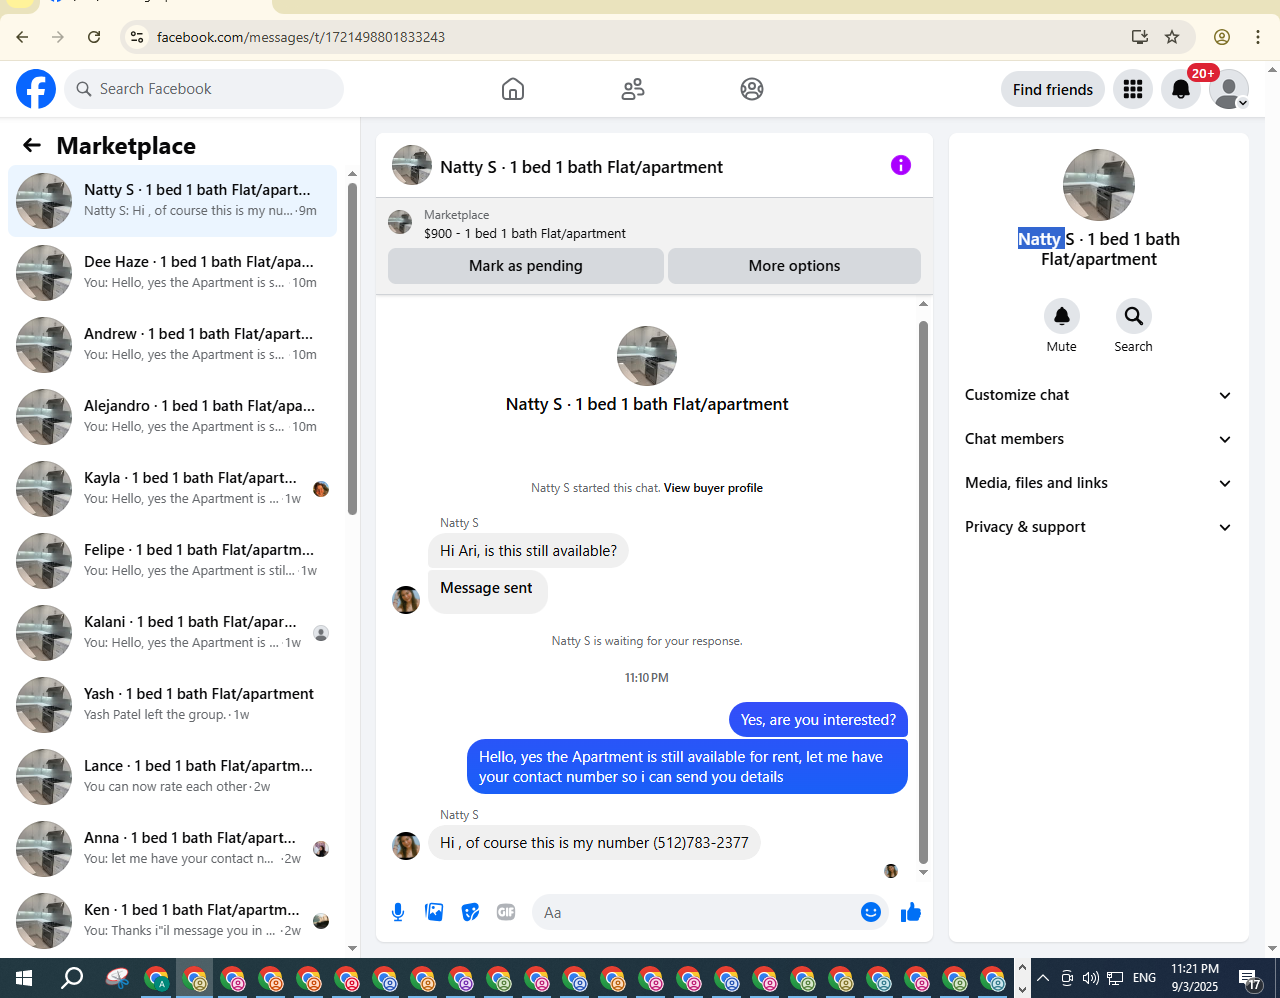Expand Chat members section
This screenshot has width=1280, height=998.
click(x=1098, y=439)
